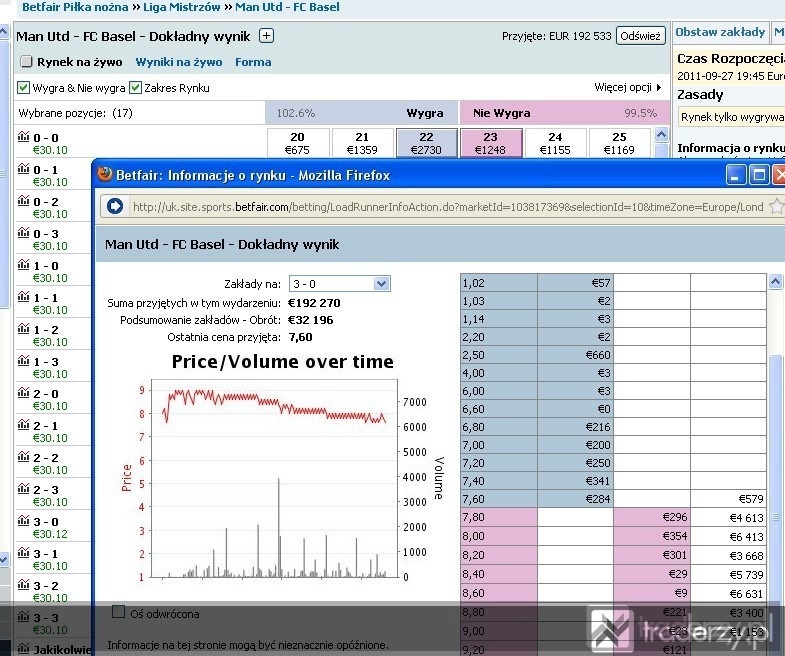Go to Liga Mistrzów breadcrumb
This screenshot has width=785, height=656.
coord(182,7)
